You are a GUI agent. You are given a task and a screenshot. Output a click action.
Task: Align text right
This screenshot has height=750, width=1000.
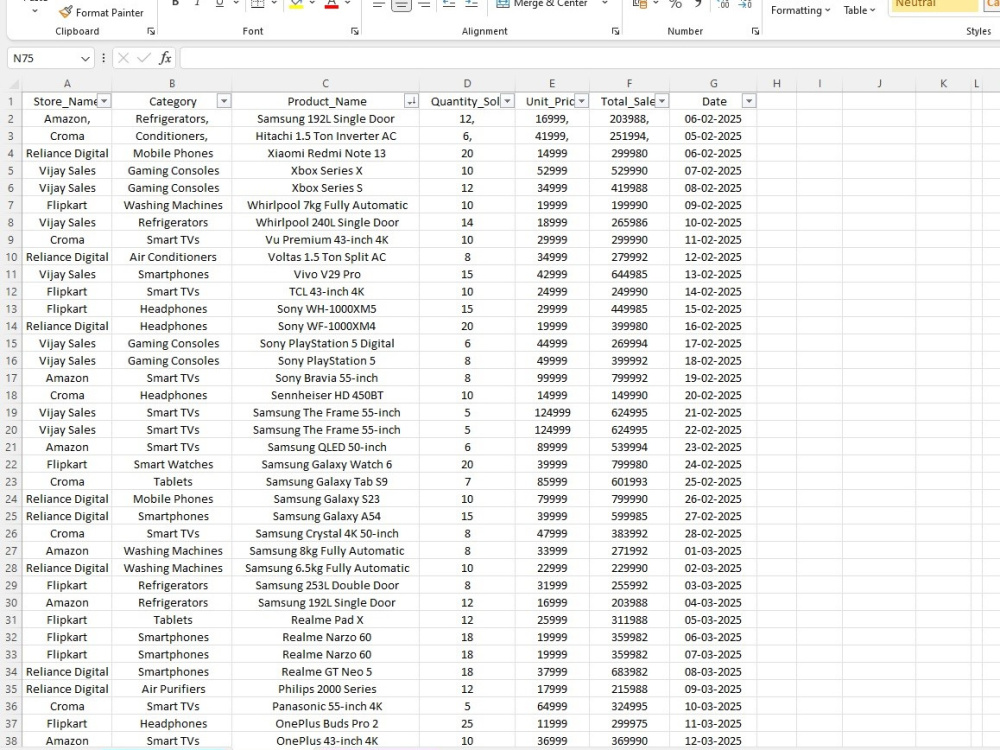[x=423, y=4]
